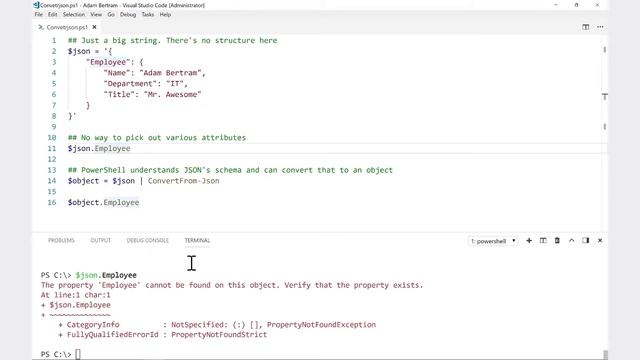
Task: Click $json.Employee on line 11
Action: click(x=99, y=149)
